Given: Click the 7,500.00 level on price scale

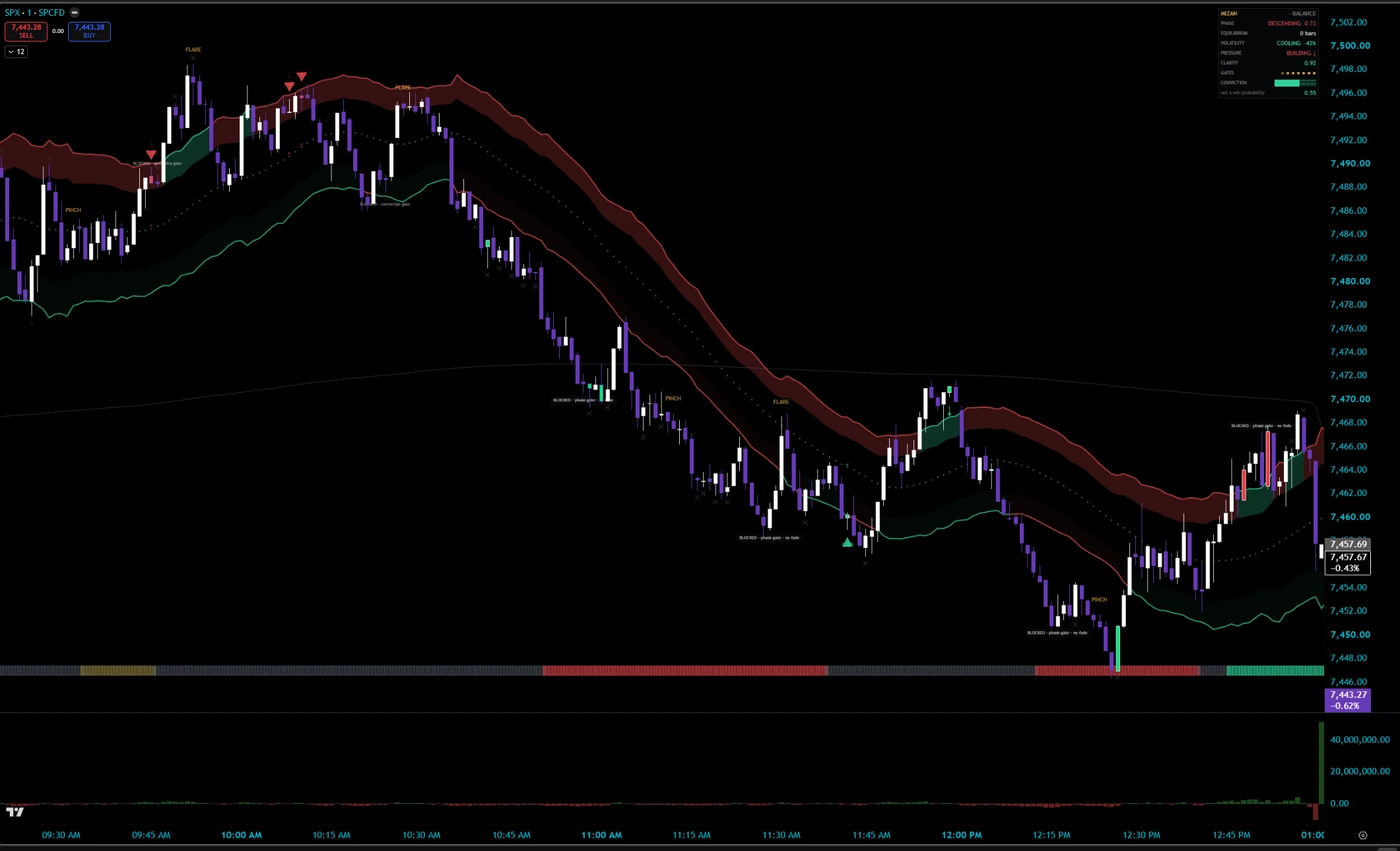Looking at the screenshot, I should [x=1349, y=46].
